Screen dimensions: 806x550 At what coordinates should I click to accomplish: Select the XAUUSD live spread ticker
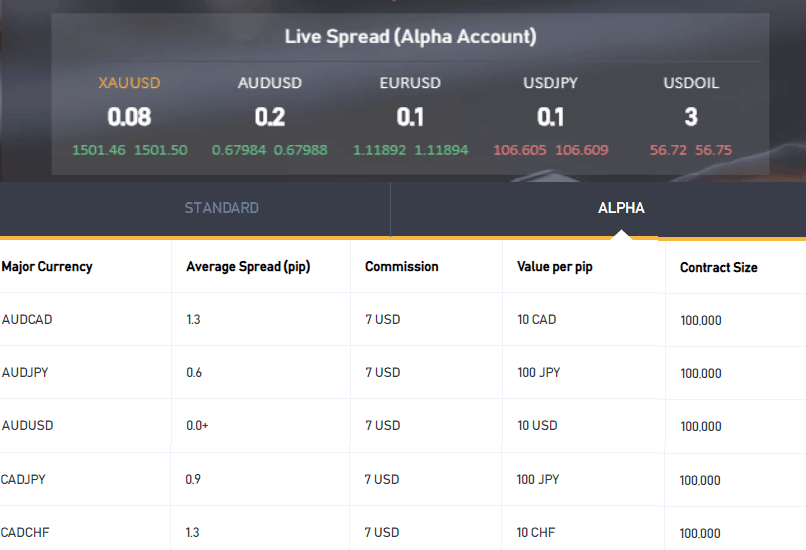(x=130, y=116)
